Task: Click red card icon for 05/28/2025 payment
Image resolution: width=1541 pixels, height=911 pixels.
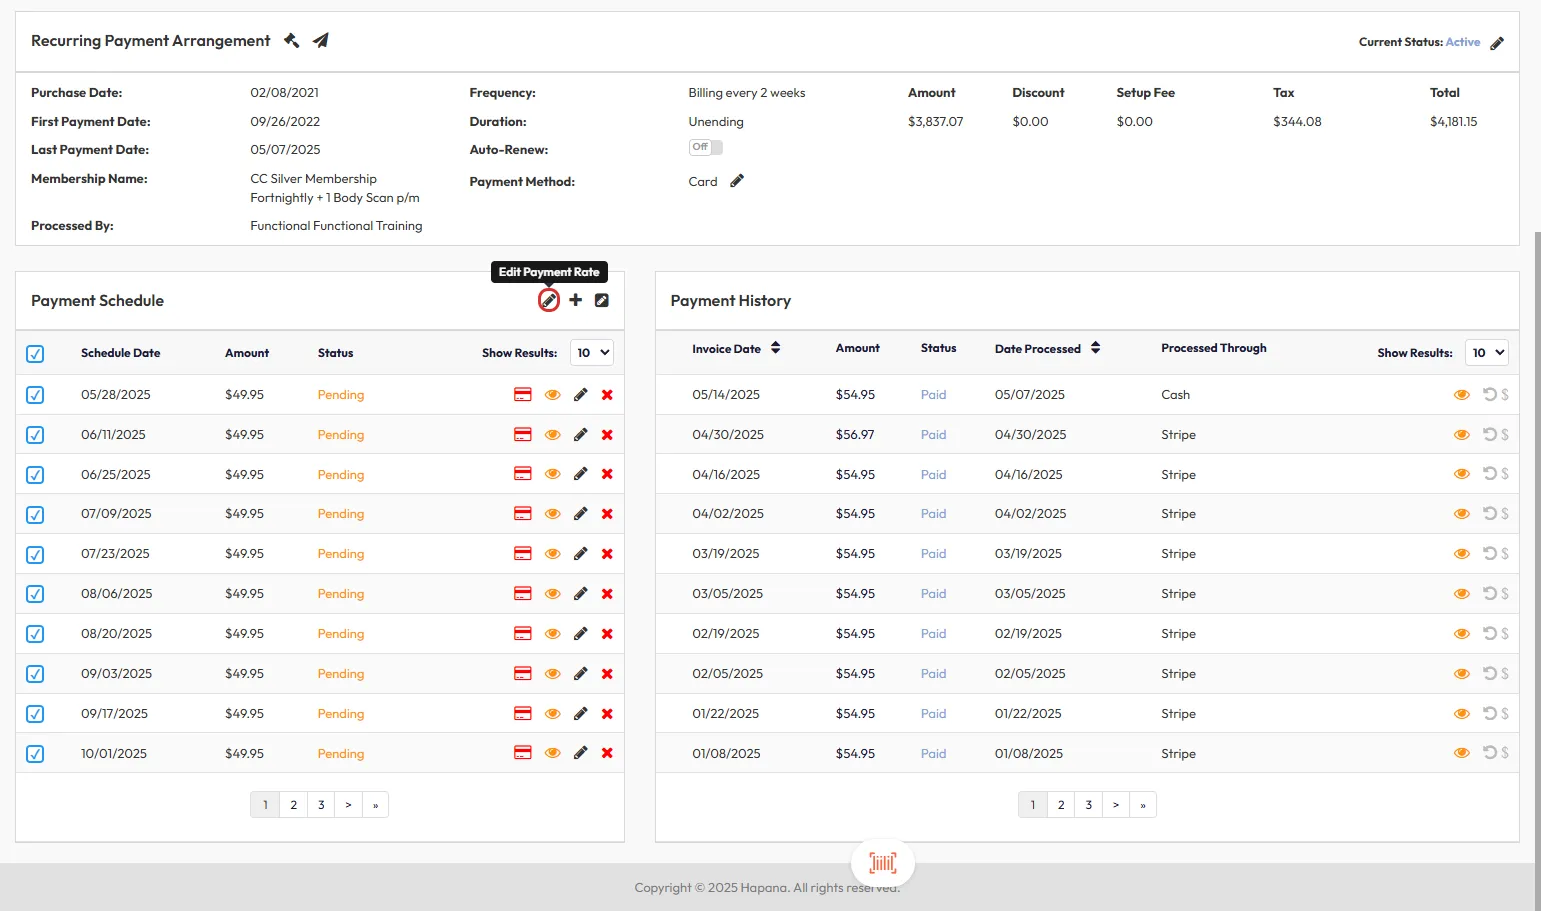Action: click(x=522, y=395)
